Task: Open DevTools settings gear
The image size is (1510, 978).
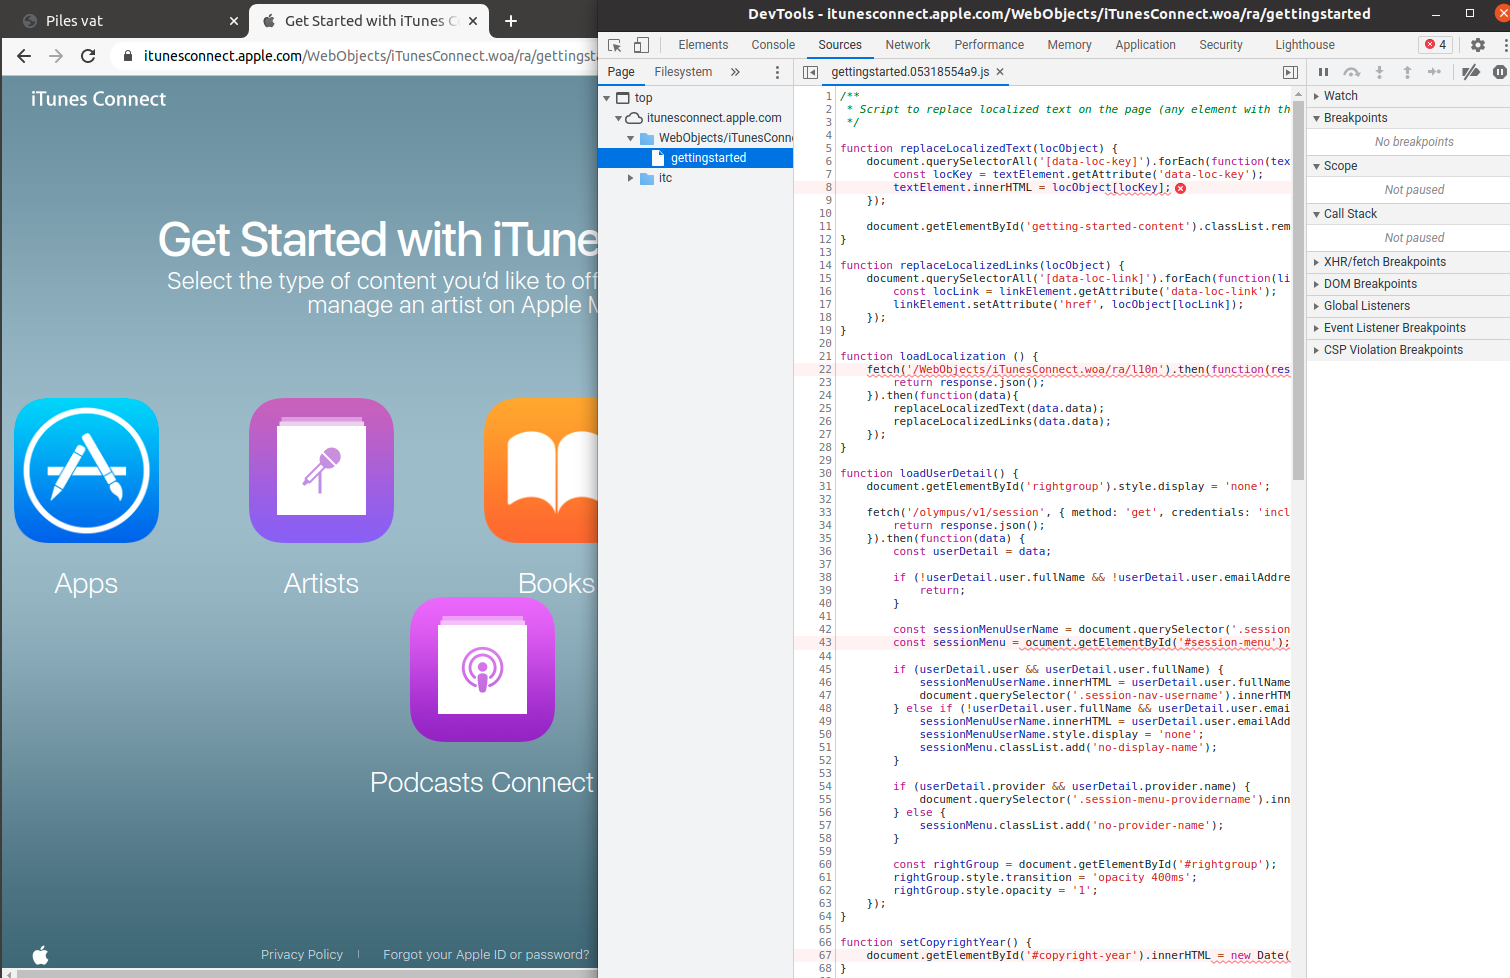Action: pyautogui.click(x=1478, y=45)
